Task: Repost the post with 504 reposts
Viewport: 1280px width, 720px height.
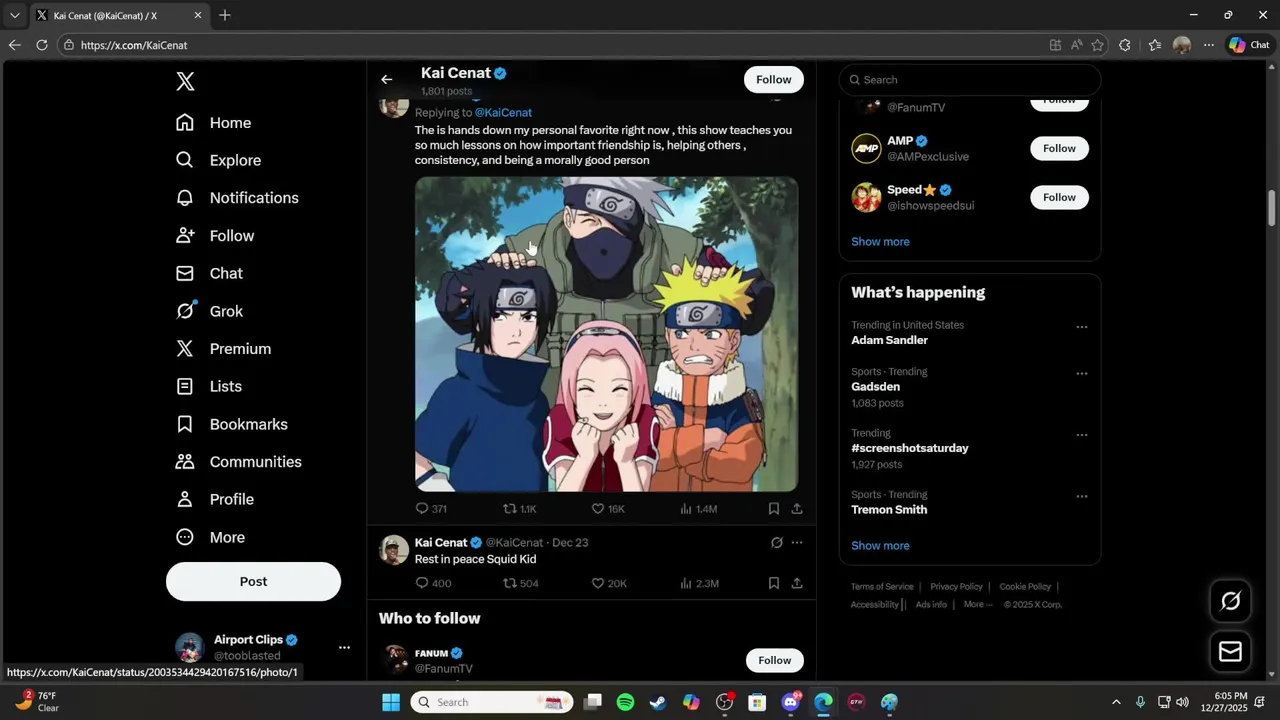Action: [520, 583]
